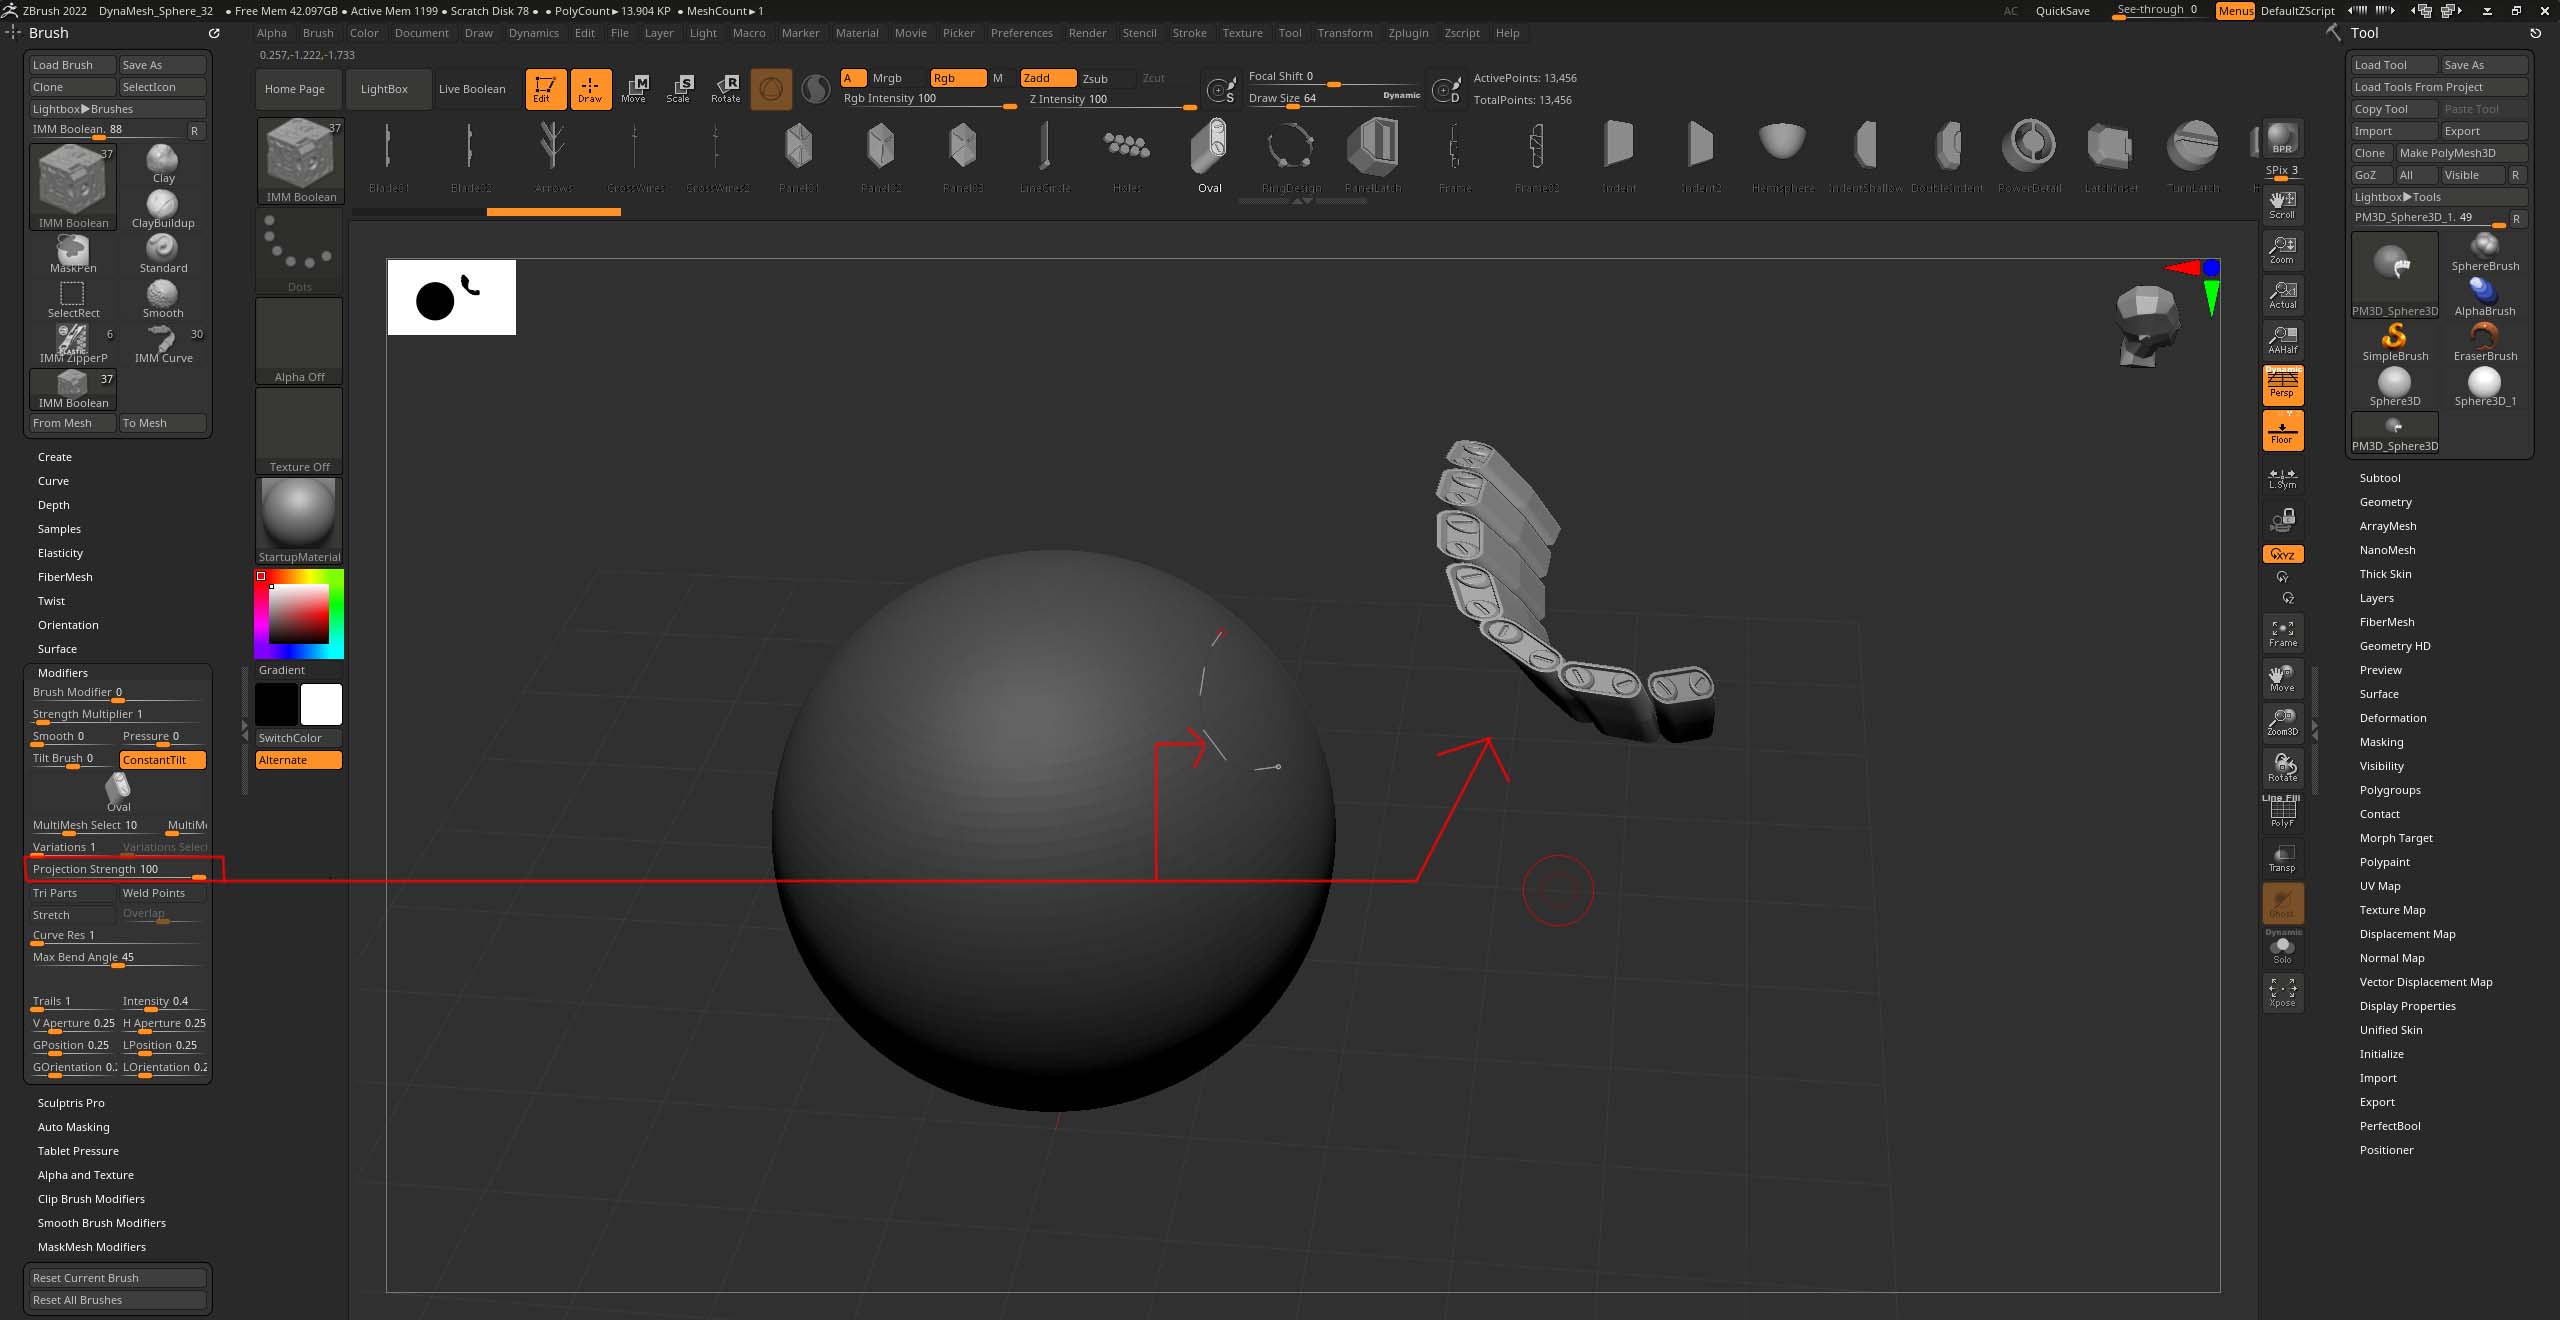Expand the Sculptris Pro section
Viewport: 2560px width, 1320px height.
coord(71,1103)
